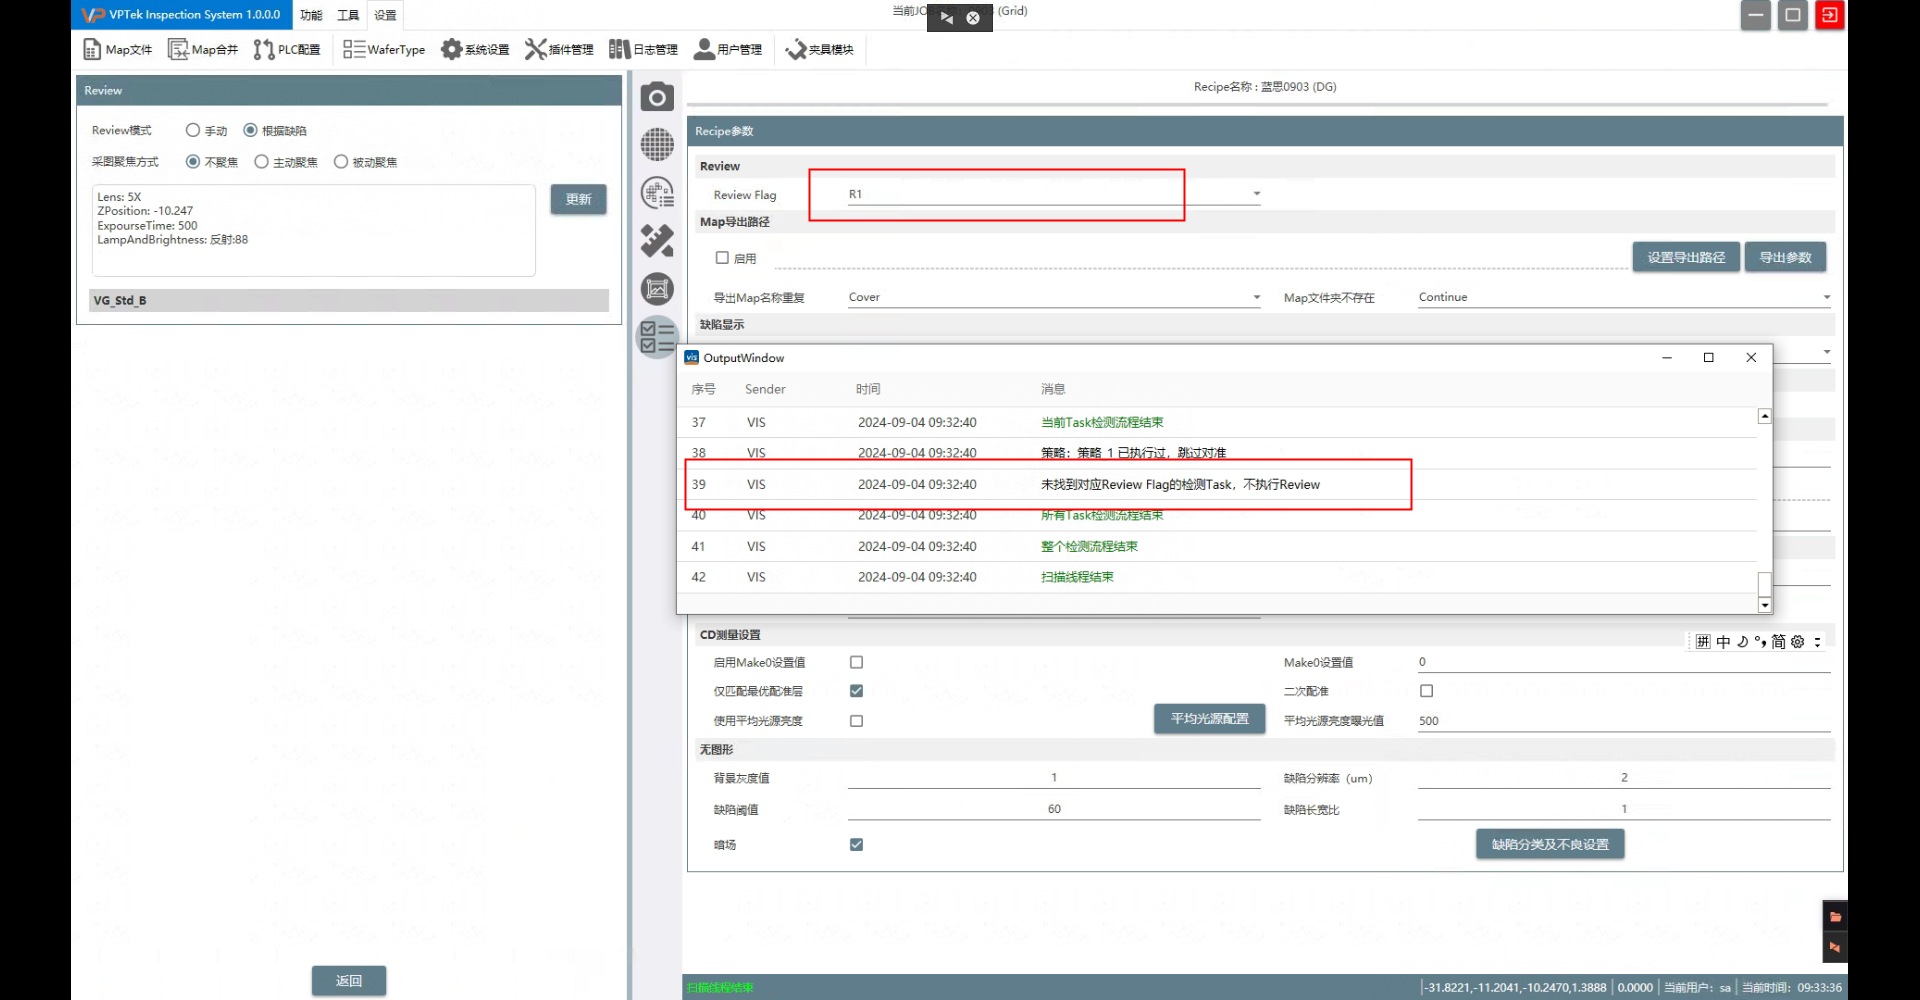Select the defect map list icon
The height and width of the screenshot is (1000, 1920).
pyautogui.click(x=657, y=193)
